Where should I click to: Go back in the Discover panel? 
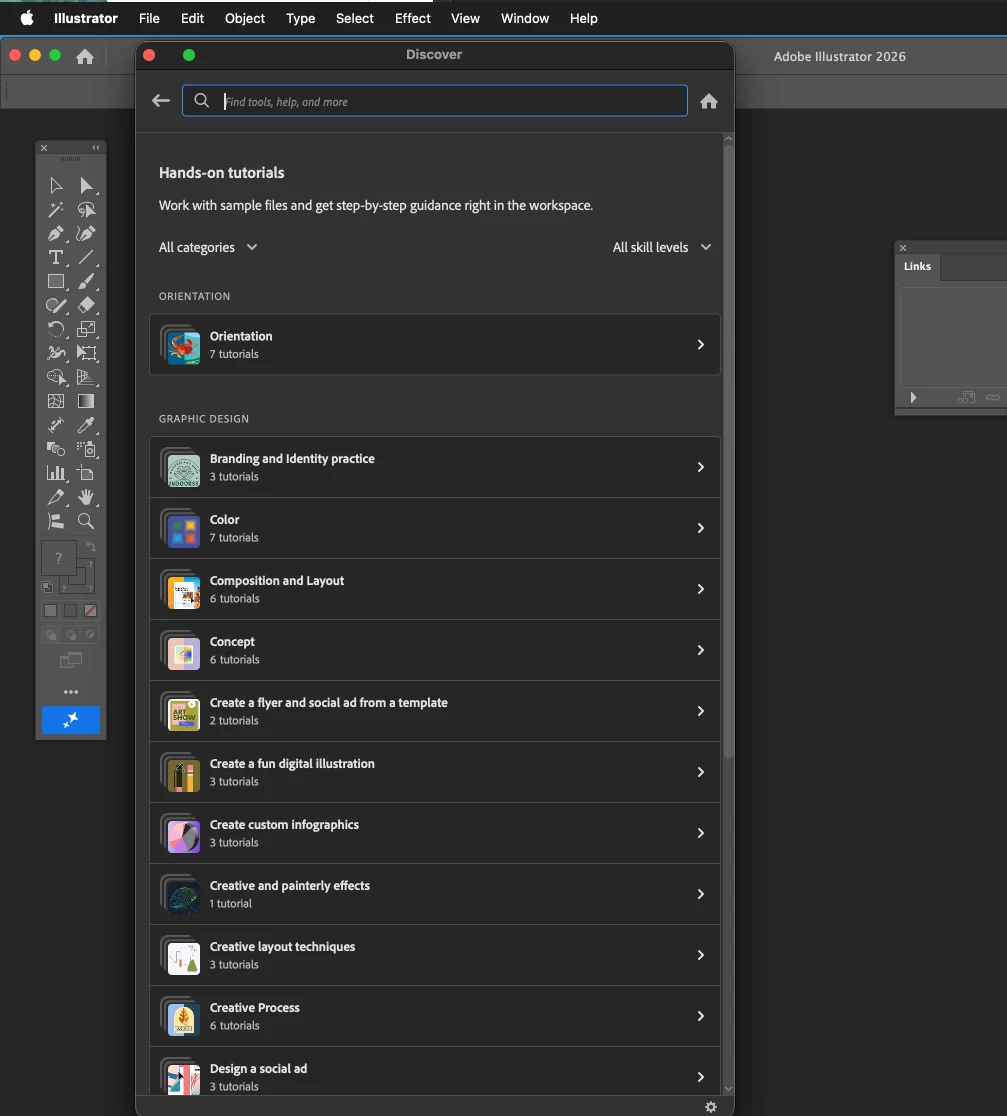point(161,101)
